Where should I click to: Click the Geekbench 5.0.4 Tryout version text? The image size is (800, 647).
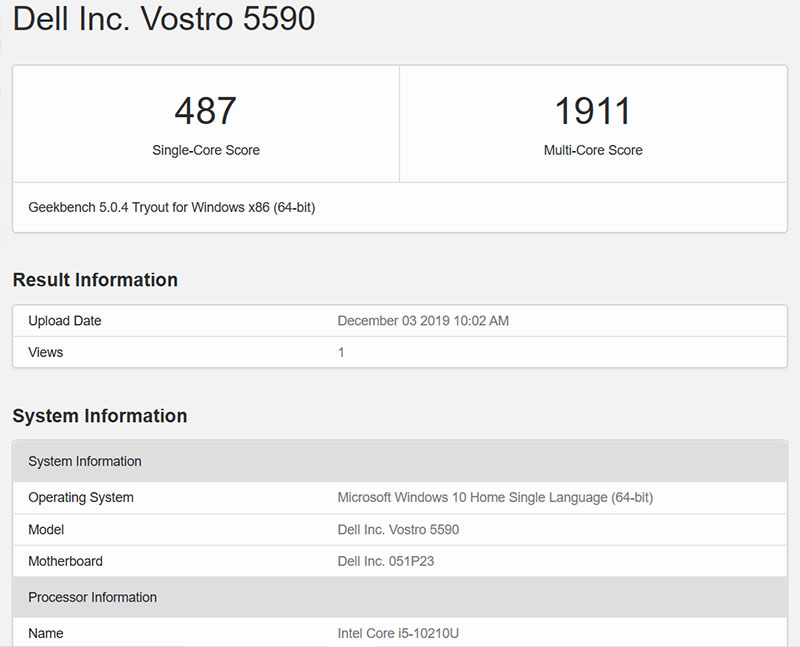[x=172, y=207]
